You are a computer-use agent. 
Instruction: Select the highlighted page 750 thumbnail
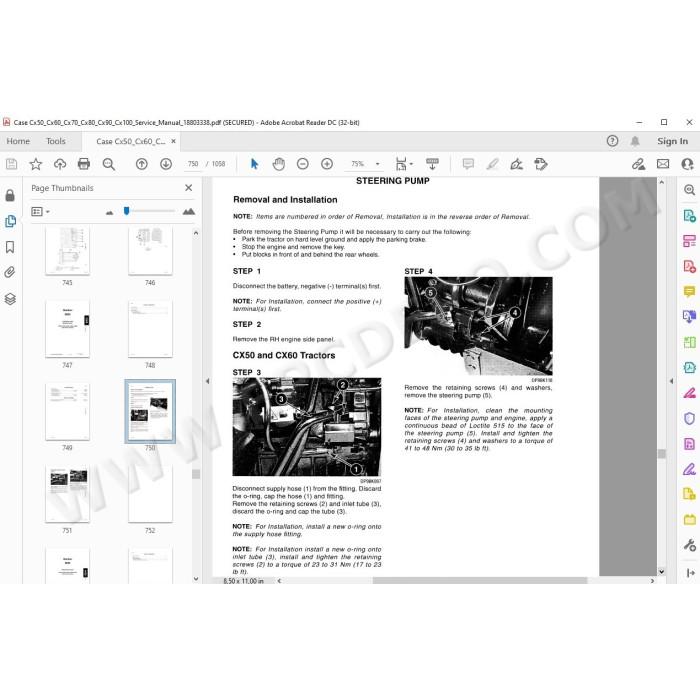(150, 412)
